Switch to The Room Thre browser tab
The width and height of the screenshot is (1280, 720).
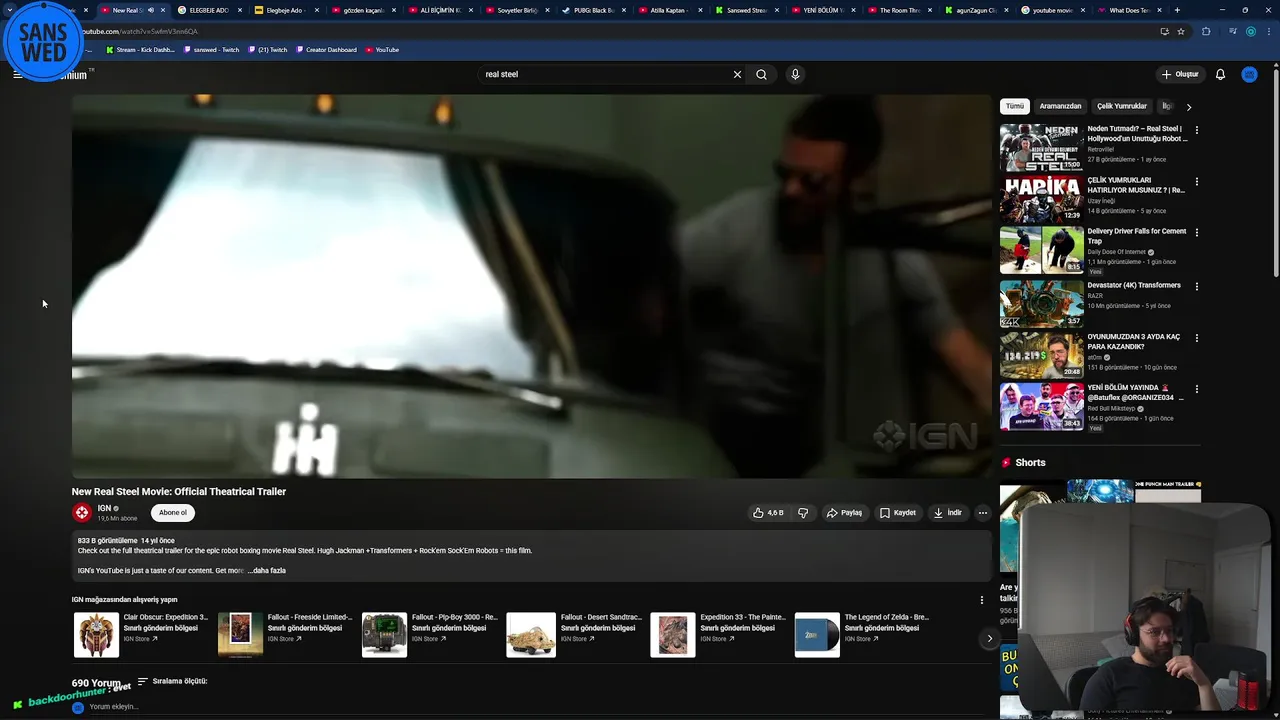tap(899, 10)
